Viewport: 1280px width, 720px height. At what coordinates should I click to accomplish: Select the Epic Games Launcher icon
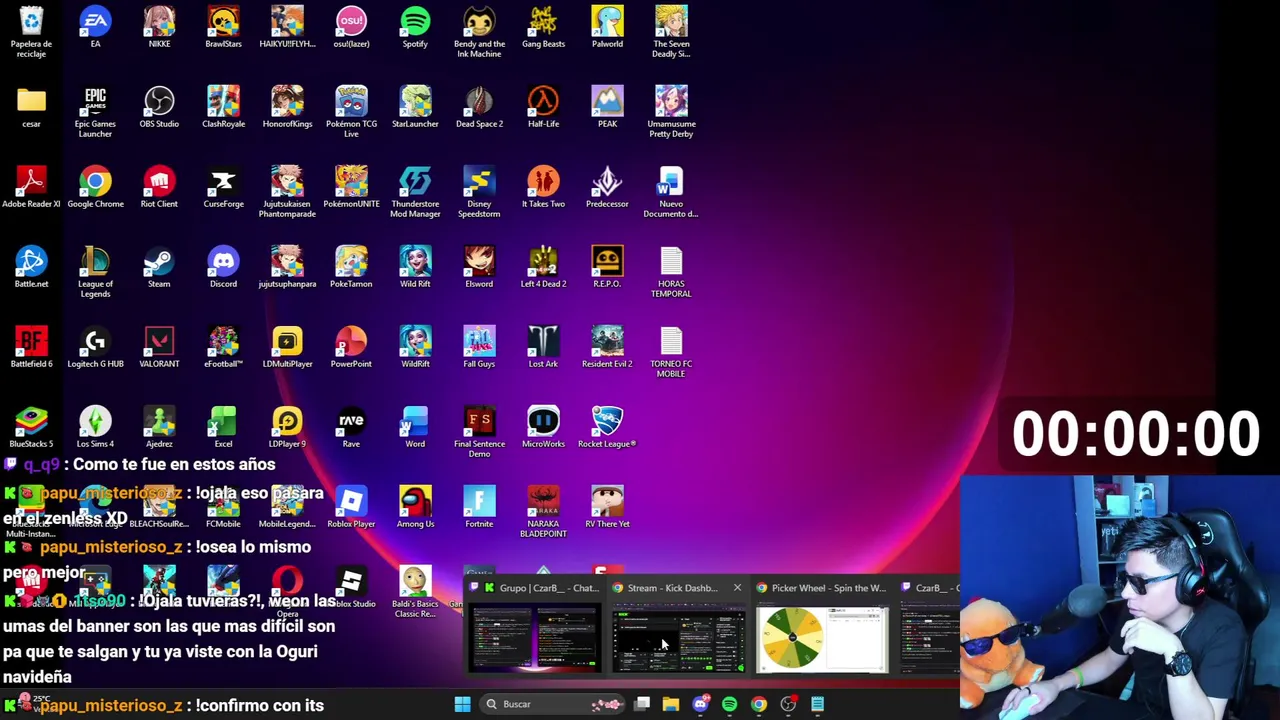coord(95,111)
